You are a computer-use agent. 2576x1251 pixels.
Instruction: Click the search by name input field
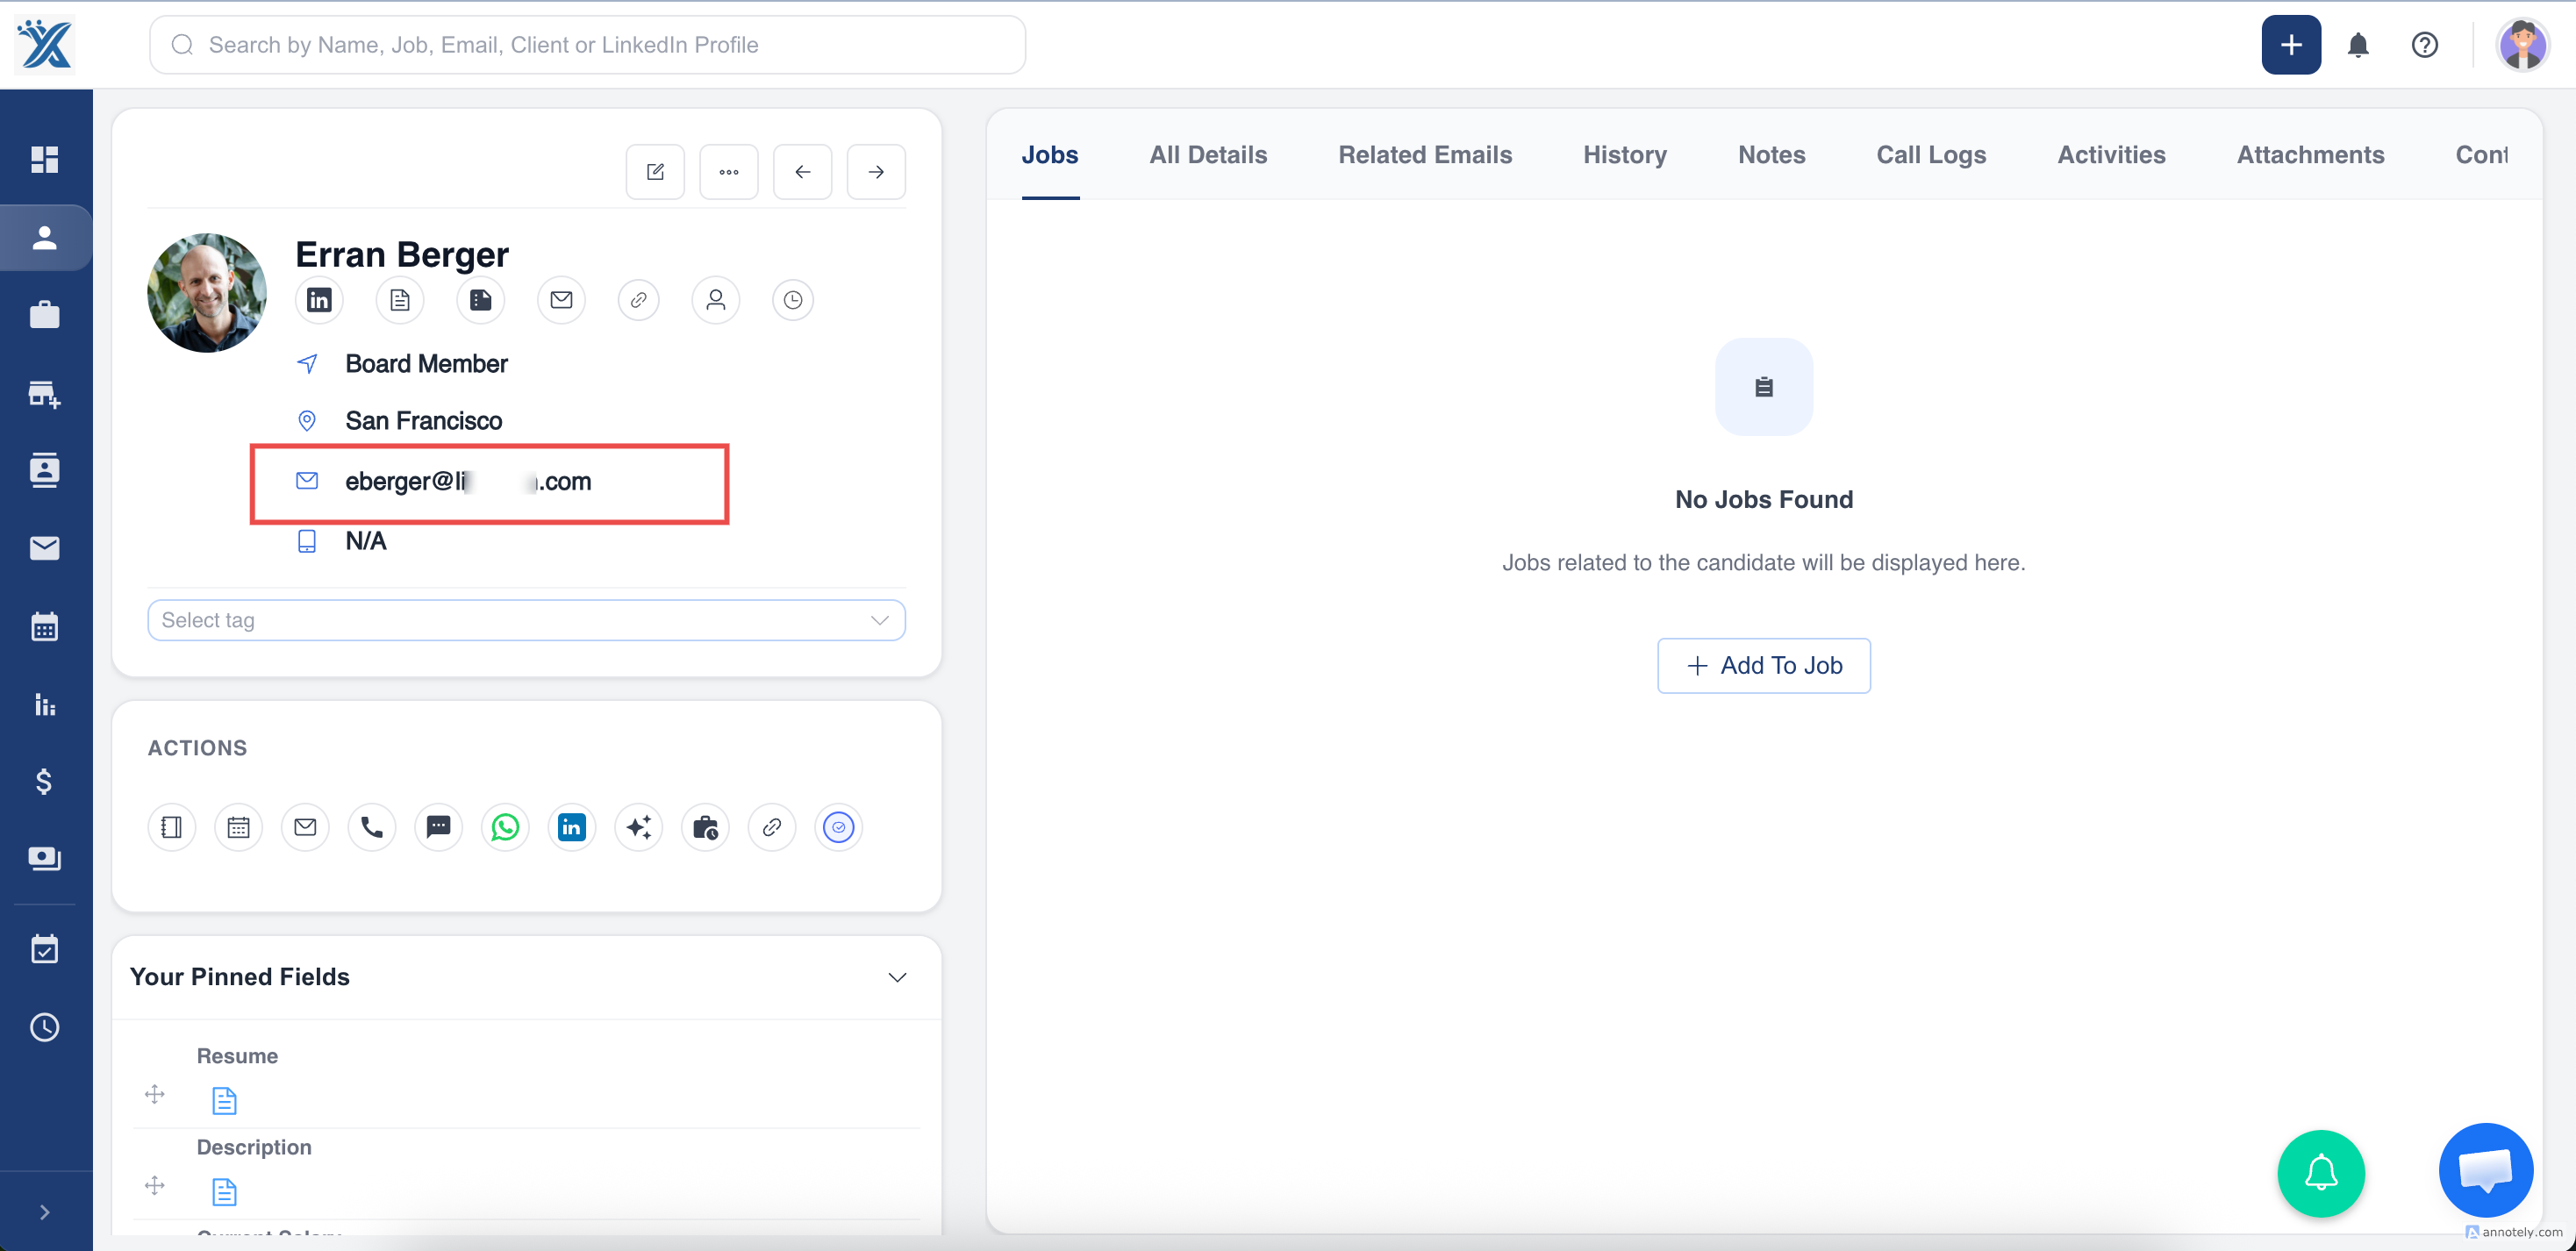pos(587,45)
